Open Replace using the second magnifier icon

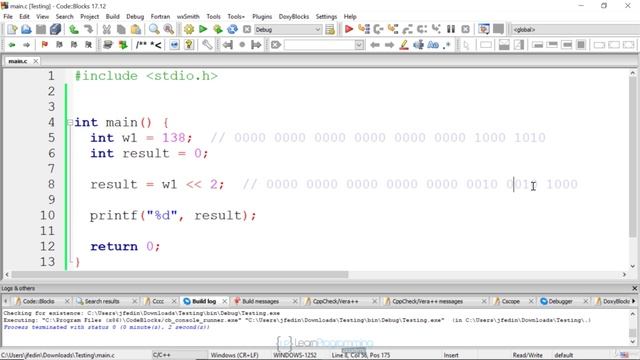click(169, 29)
